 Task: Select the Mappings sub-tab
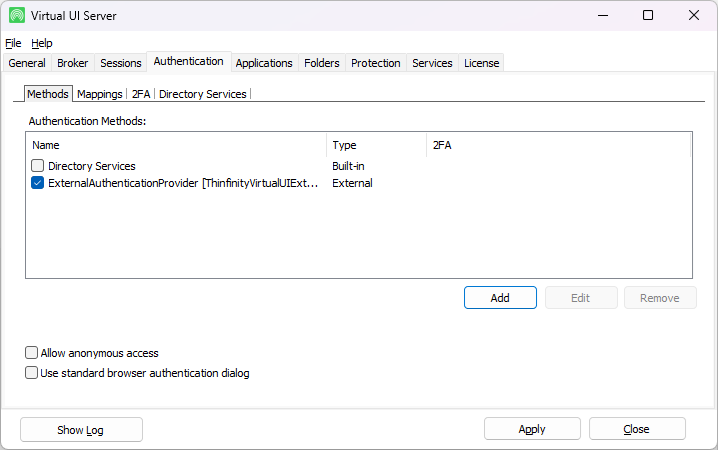(x=99, y=94)
